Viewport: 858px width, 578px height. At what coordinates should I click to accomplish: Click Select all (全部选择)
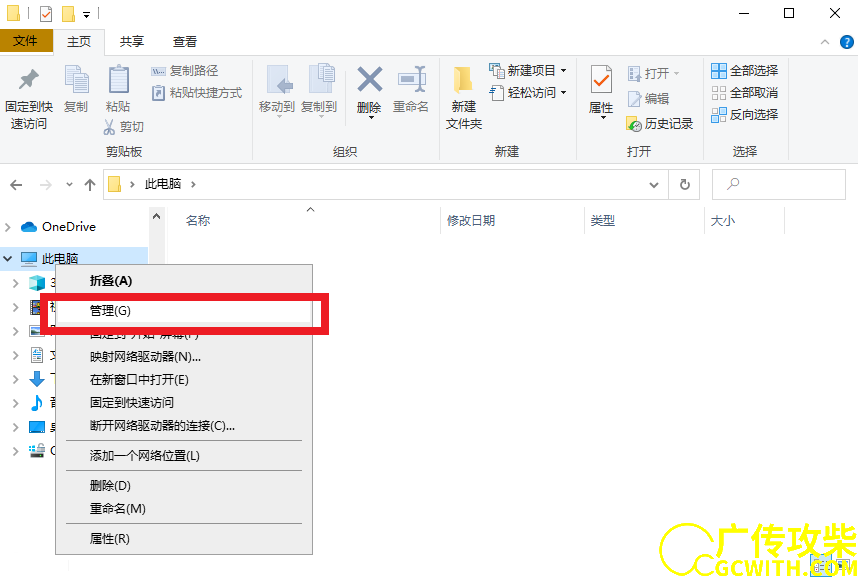(x=745, y=71)
